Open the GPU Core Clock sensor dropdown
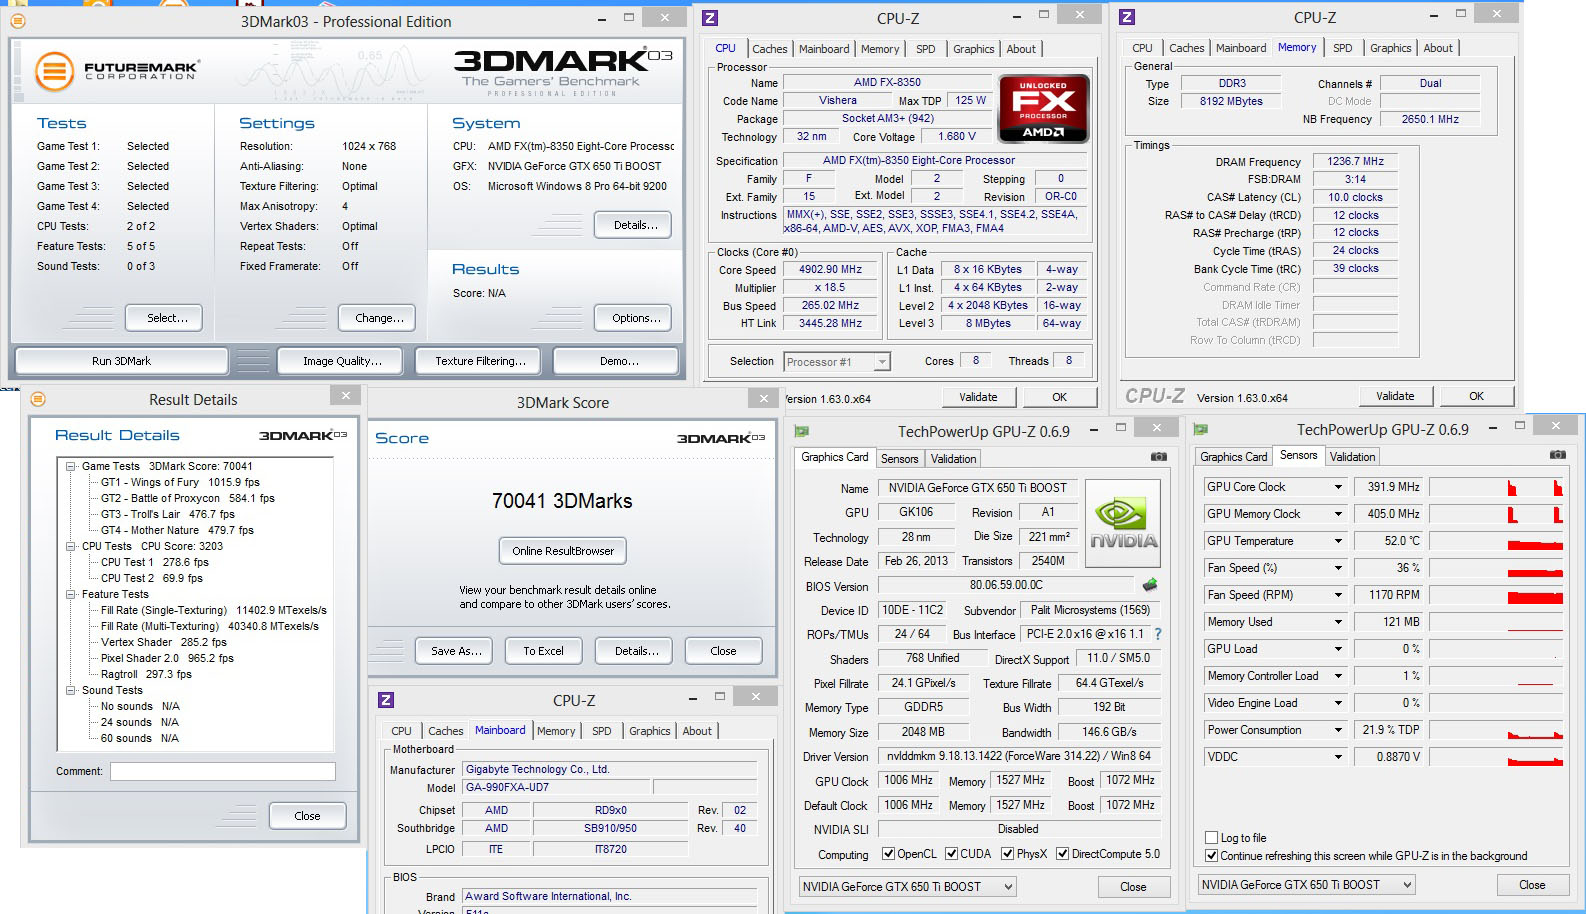Image resolution: width=1586 pixels, height=914 pixels. [1337, 487]
